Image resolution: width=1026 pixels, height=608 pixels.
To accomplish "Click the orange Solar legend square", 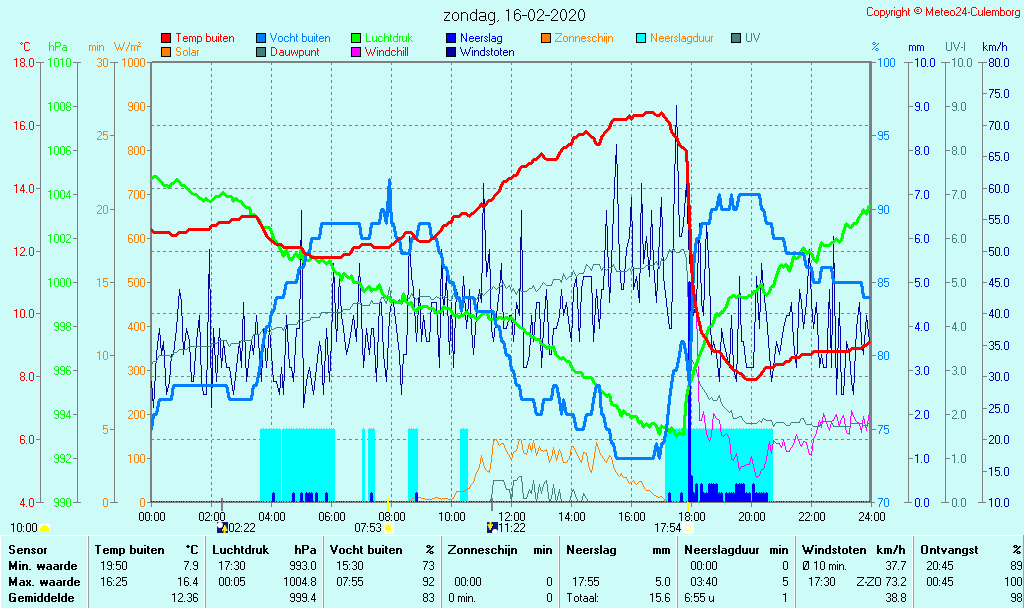I will pyautogui.click(x=166, y=52).
